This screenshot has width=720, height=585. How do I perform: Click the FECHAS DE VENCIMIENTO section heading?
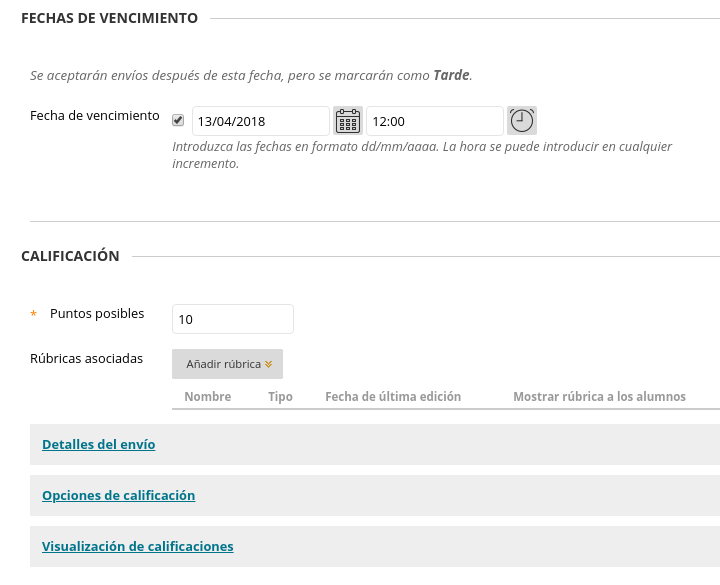point(109,18)
